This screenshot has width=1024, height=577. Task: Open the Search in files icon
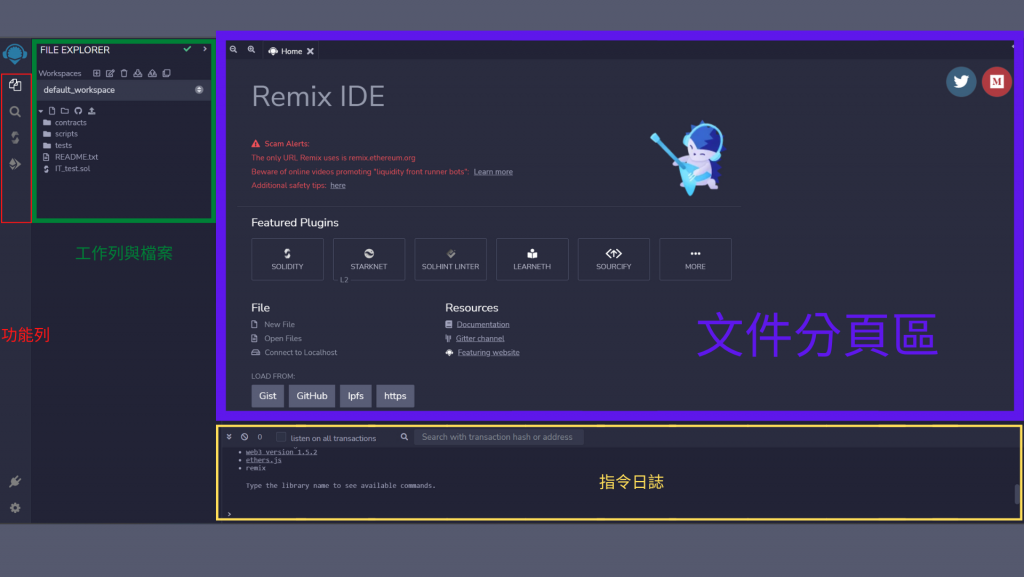[15, 112]
